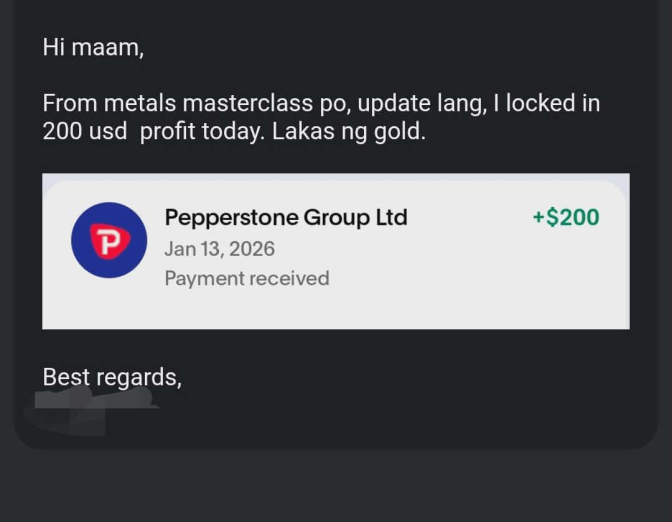Tap the Payment received status text
This screenshot has width=672, height=522.
click(246, 278)
